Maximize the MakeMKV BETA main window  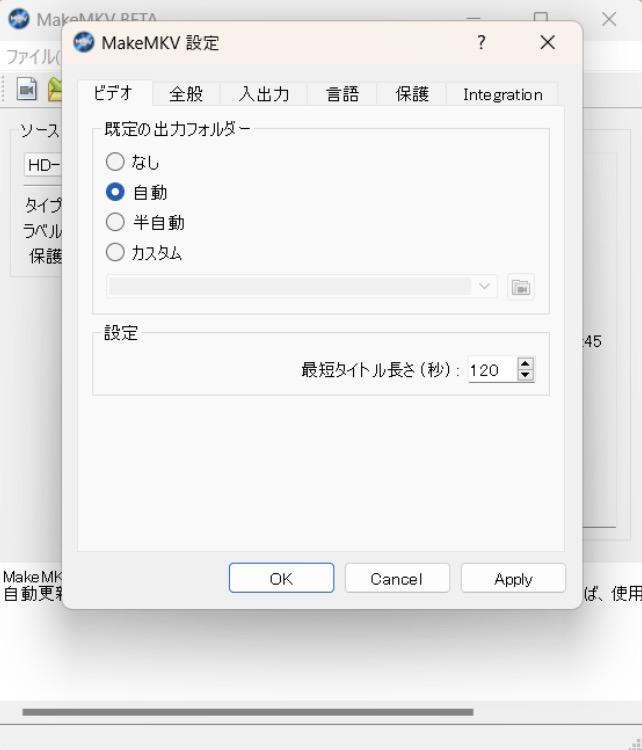point(541,18)
